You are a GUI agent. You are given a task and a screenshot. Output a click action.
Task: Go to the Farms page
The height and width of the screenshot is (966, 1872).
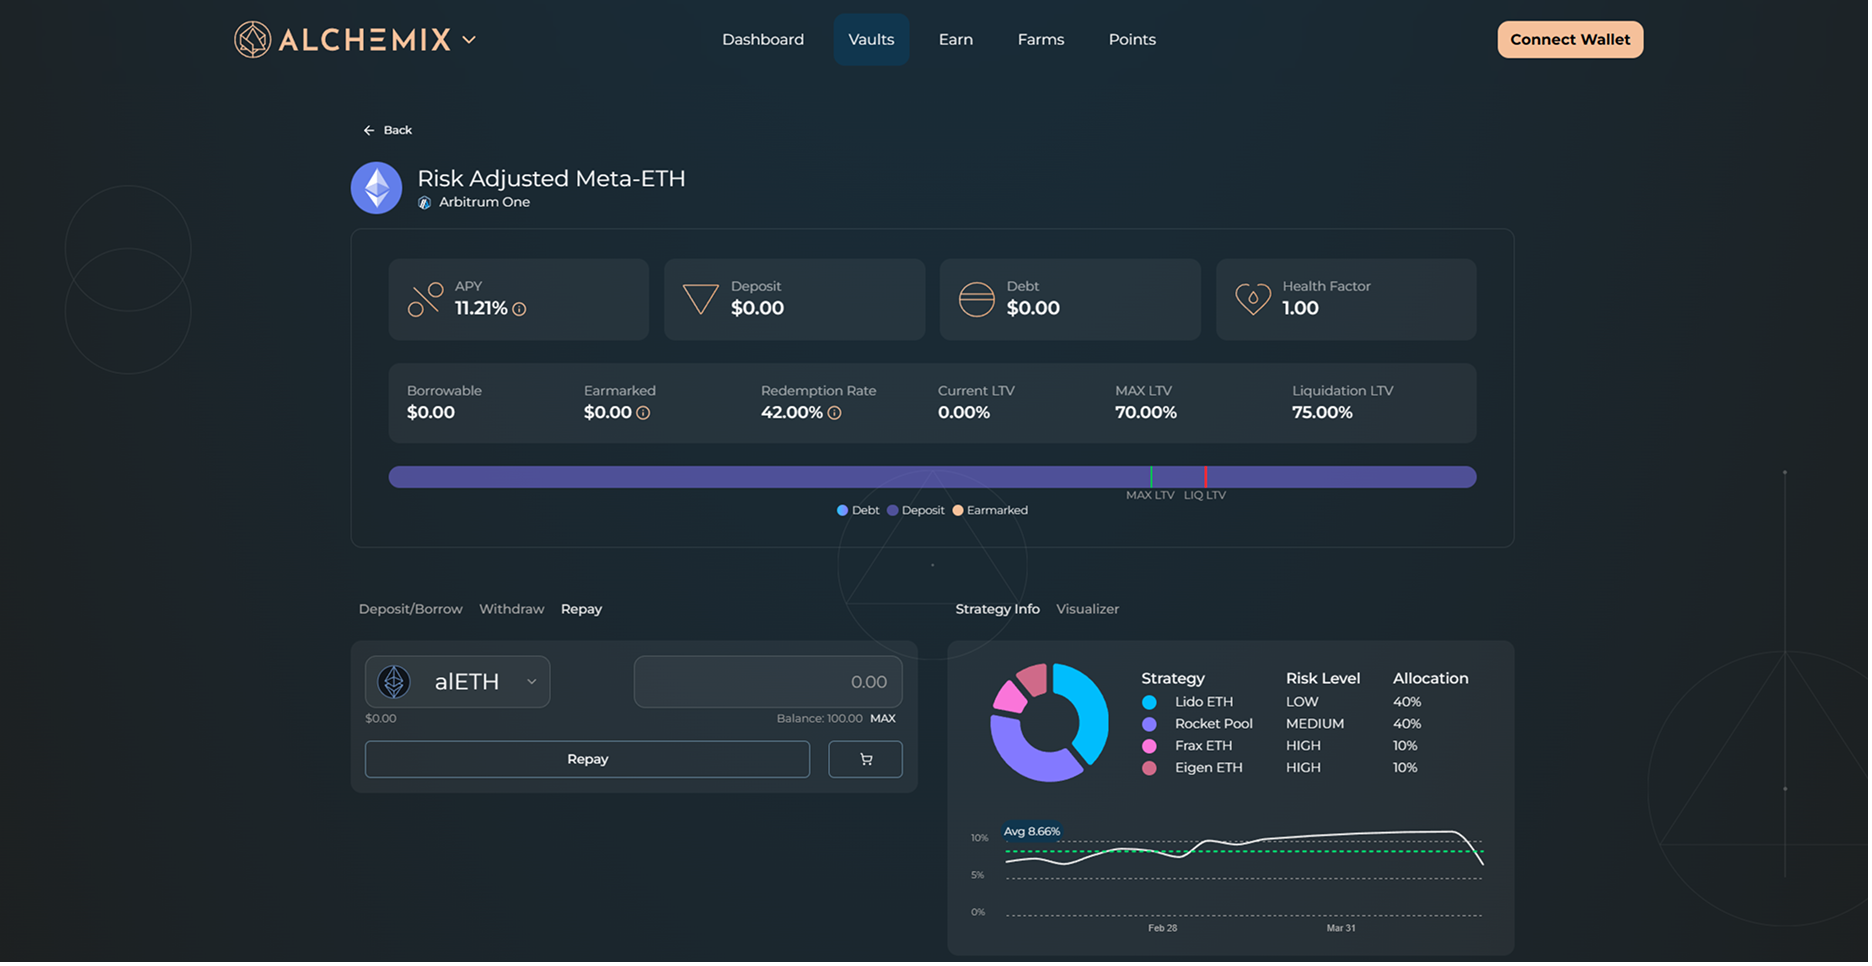tap(1040, 40)
